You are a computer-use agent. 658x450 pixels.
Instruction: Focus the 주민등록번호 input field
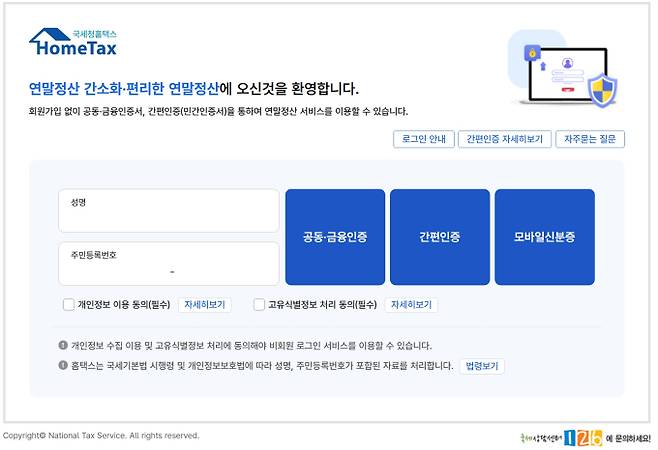pos(169,263)
